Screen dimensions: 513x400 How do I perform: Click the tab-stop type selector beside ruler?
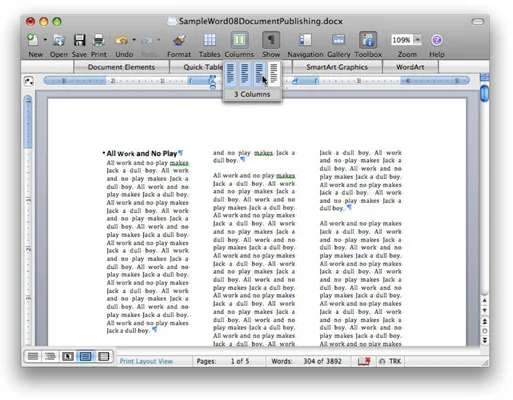click(x=29, y=81)
